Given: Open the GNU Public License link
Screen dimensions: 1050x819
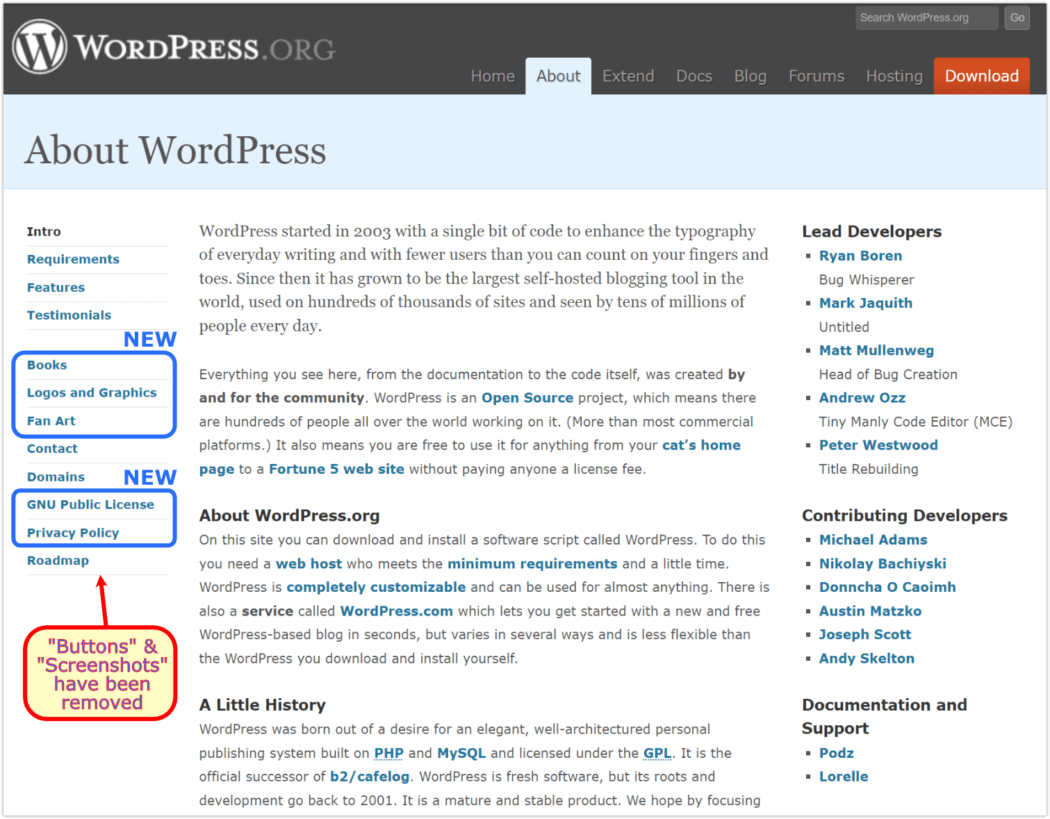Looking at the screenshot, I should (x=91, y=505).
